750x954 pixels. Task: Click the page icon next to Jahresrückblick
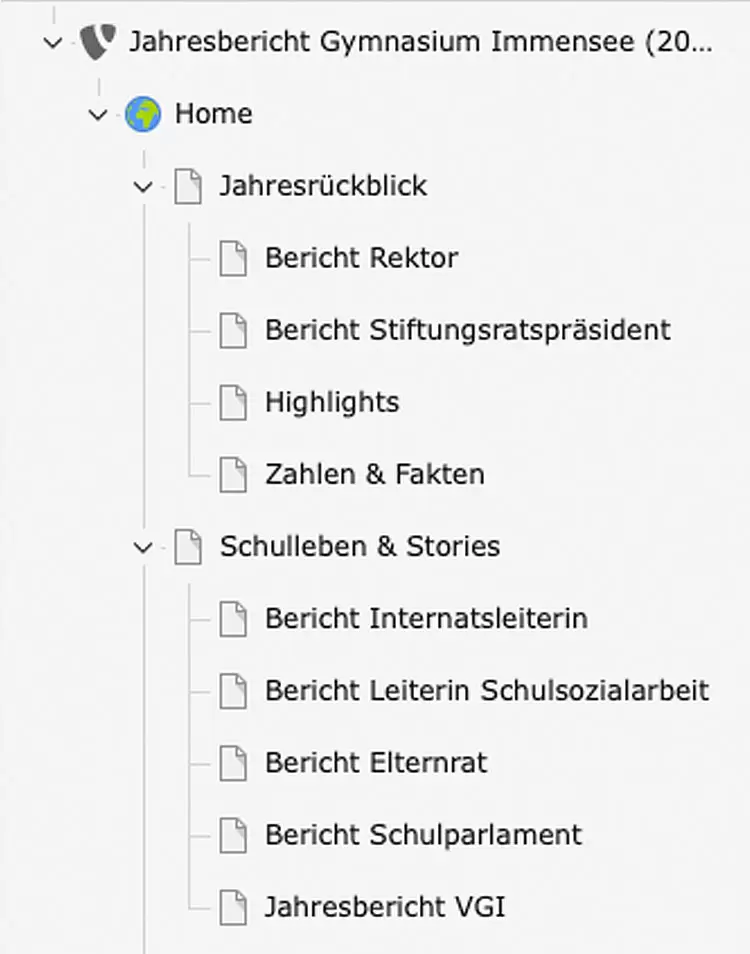(188, 186)
